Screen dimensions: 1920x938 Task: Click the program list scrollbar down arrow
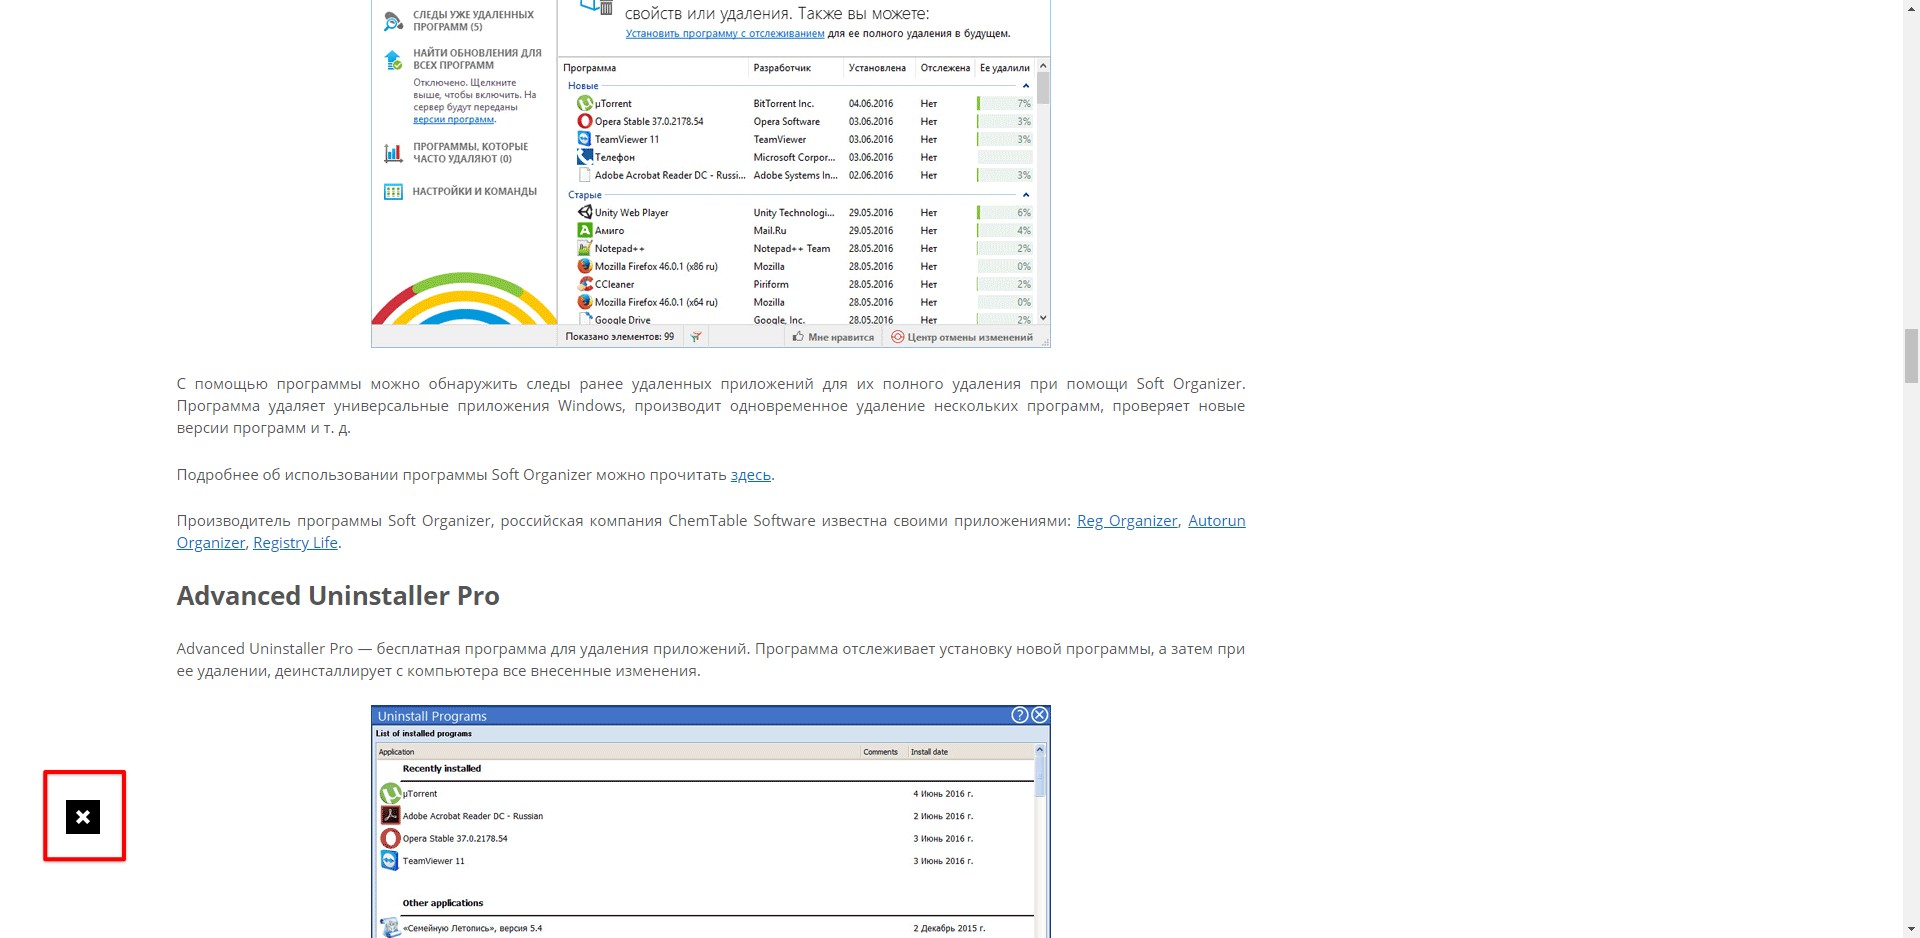click(1042, 318)
